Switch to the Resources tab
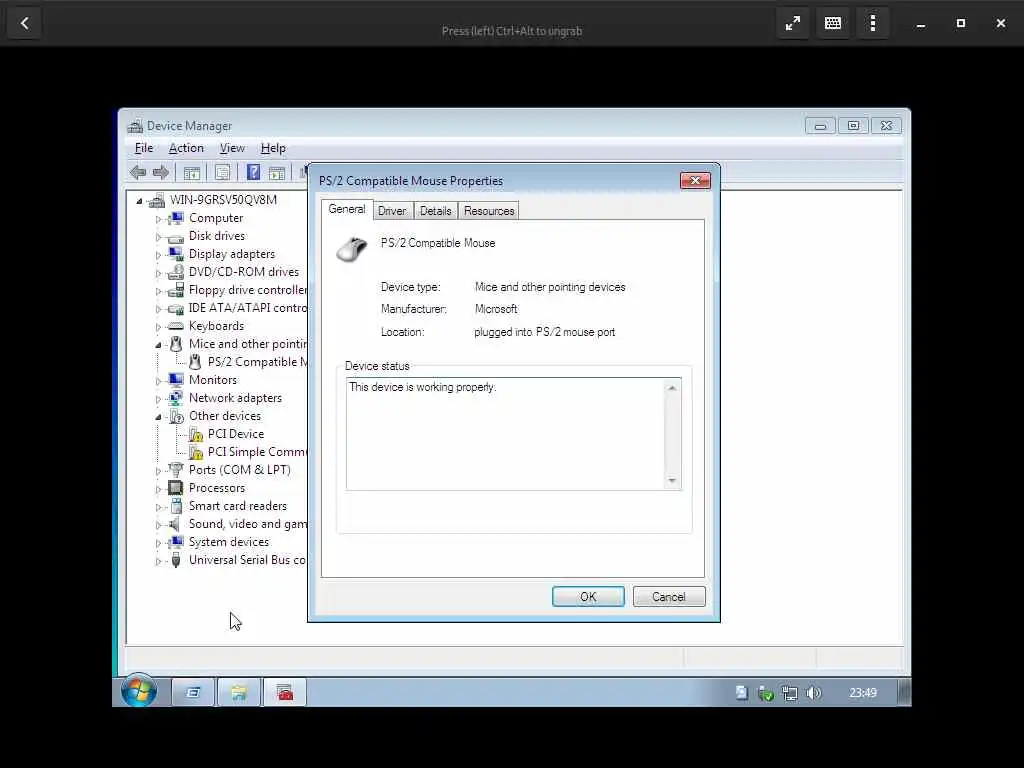Image resolution: width=1024 pixels, height=768 pixels. [489, 211]
